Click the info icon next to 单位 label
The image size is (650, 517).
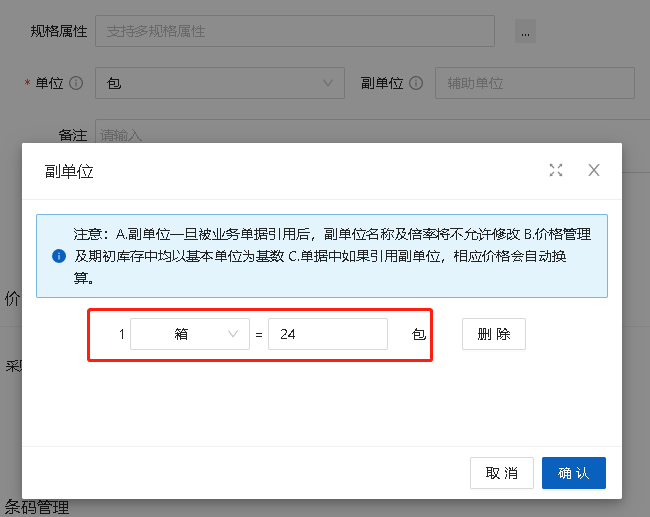coord(76,83)
